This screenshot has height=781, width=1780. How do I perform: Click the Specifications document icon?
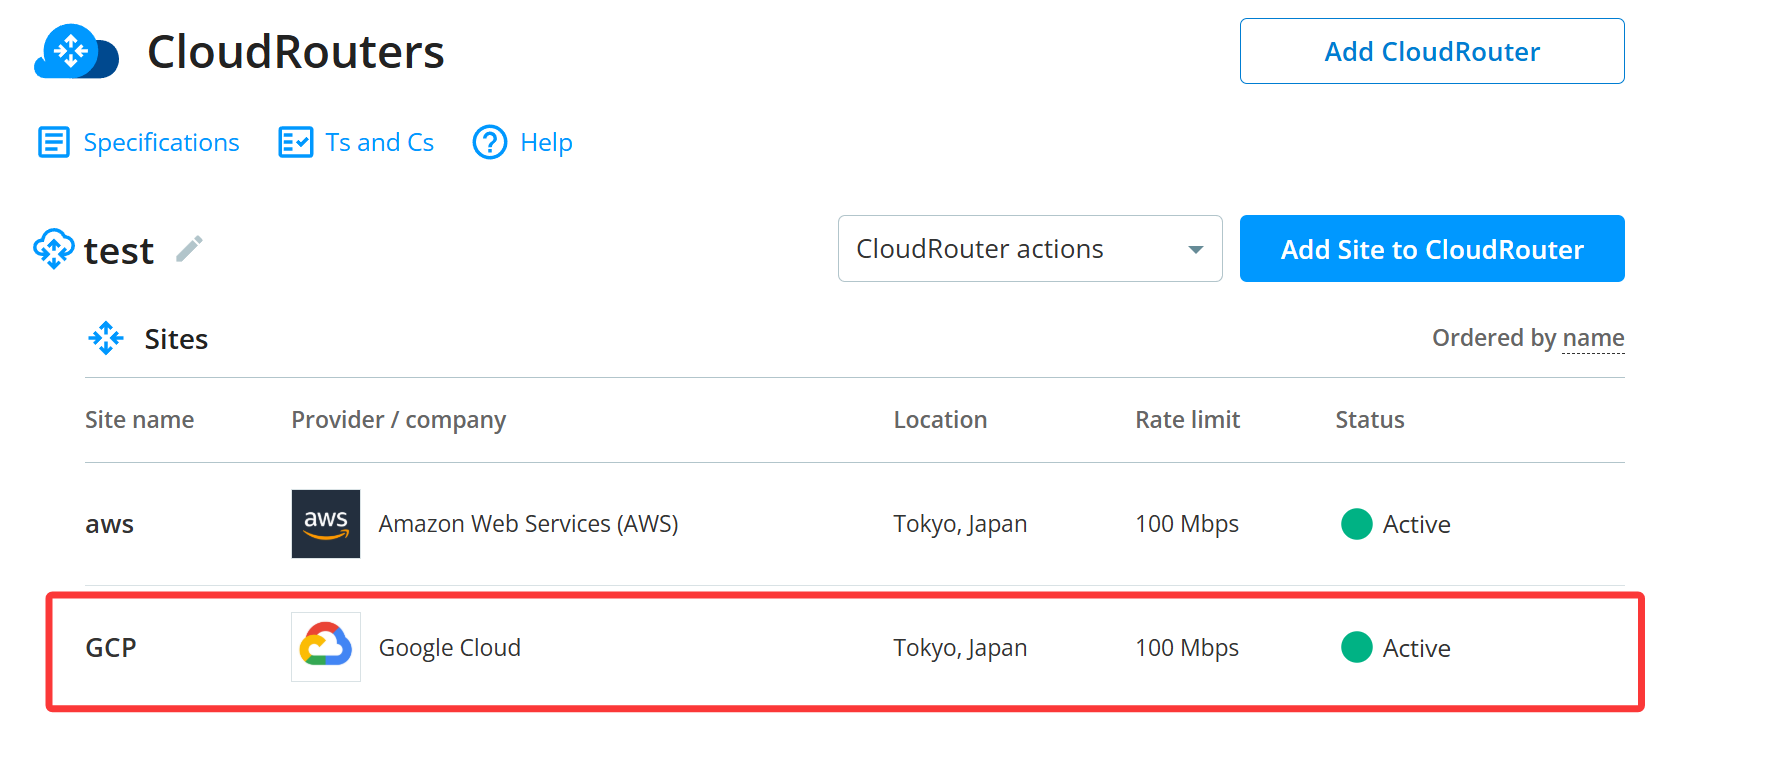54,142
